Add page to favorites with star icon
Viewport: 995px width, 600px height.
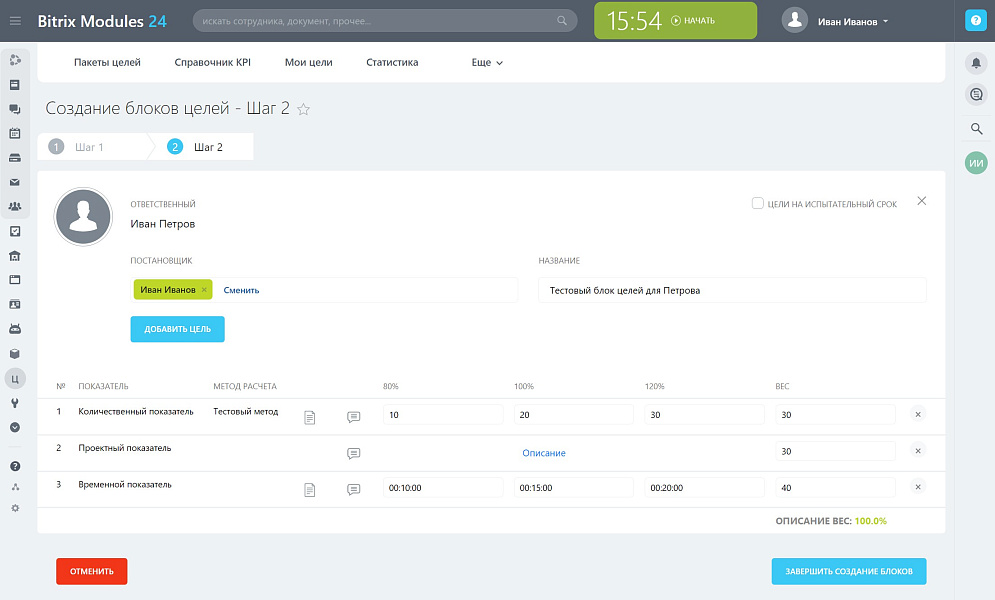[x=304, y=109]
